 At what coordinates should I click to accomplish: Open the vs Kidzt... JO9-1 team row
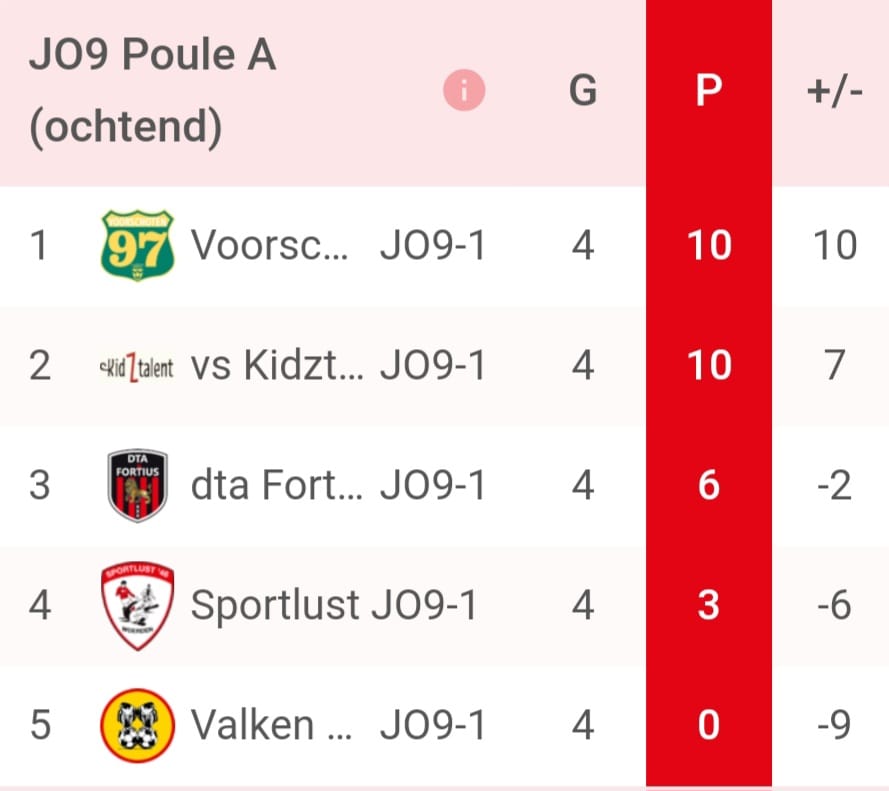tap(444, 366)
